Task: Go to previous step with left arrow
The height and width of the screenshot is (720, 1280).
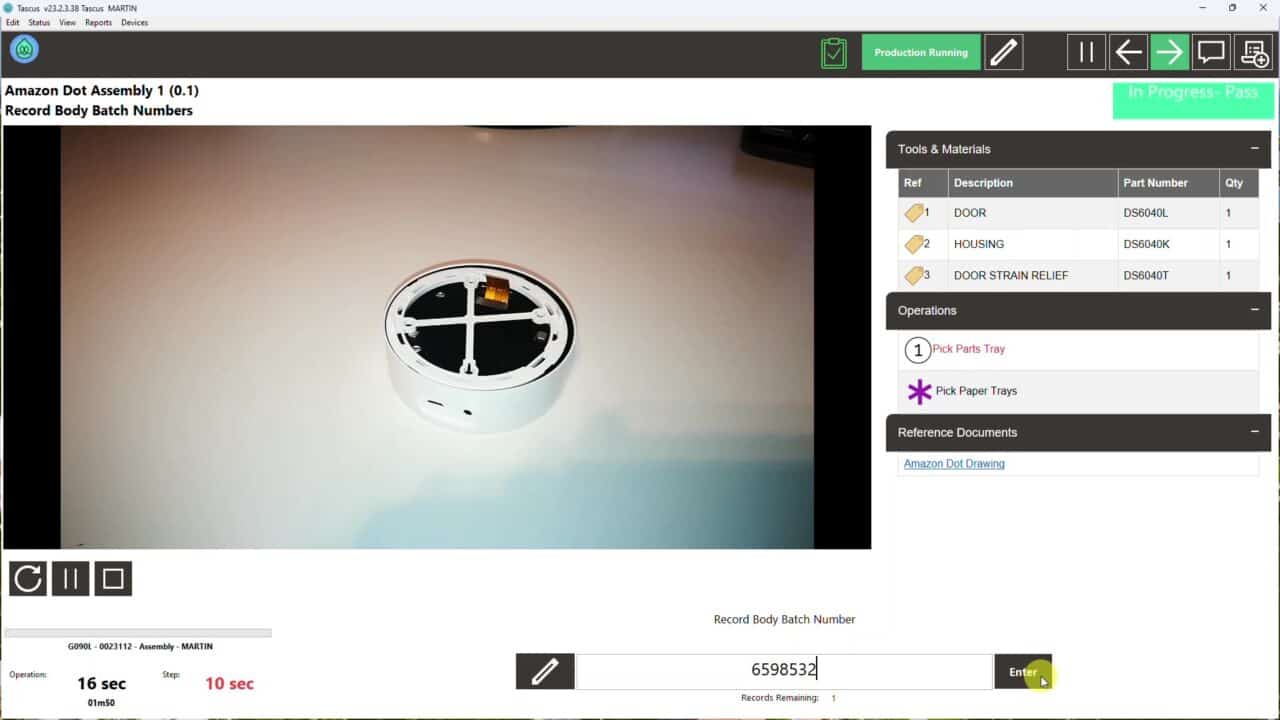Action: click(1128, 52)
